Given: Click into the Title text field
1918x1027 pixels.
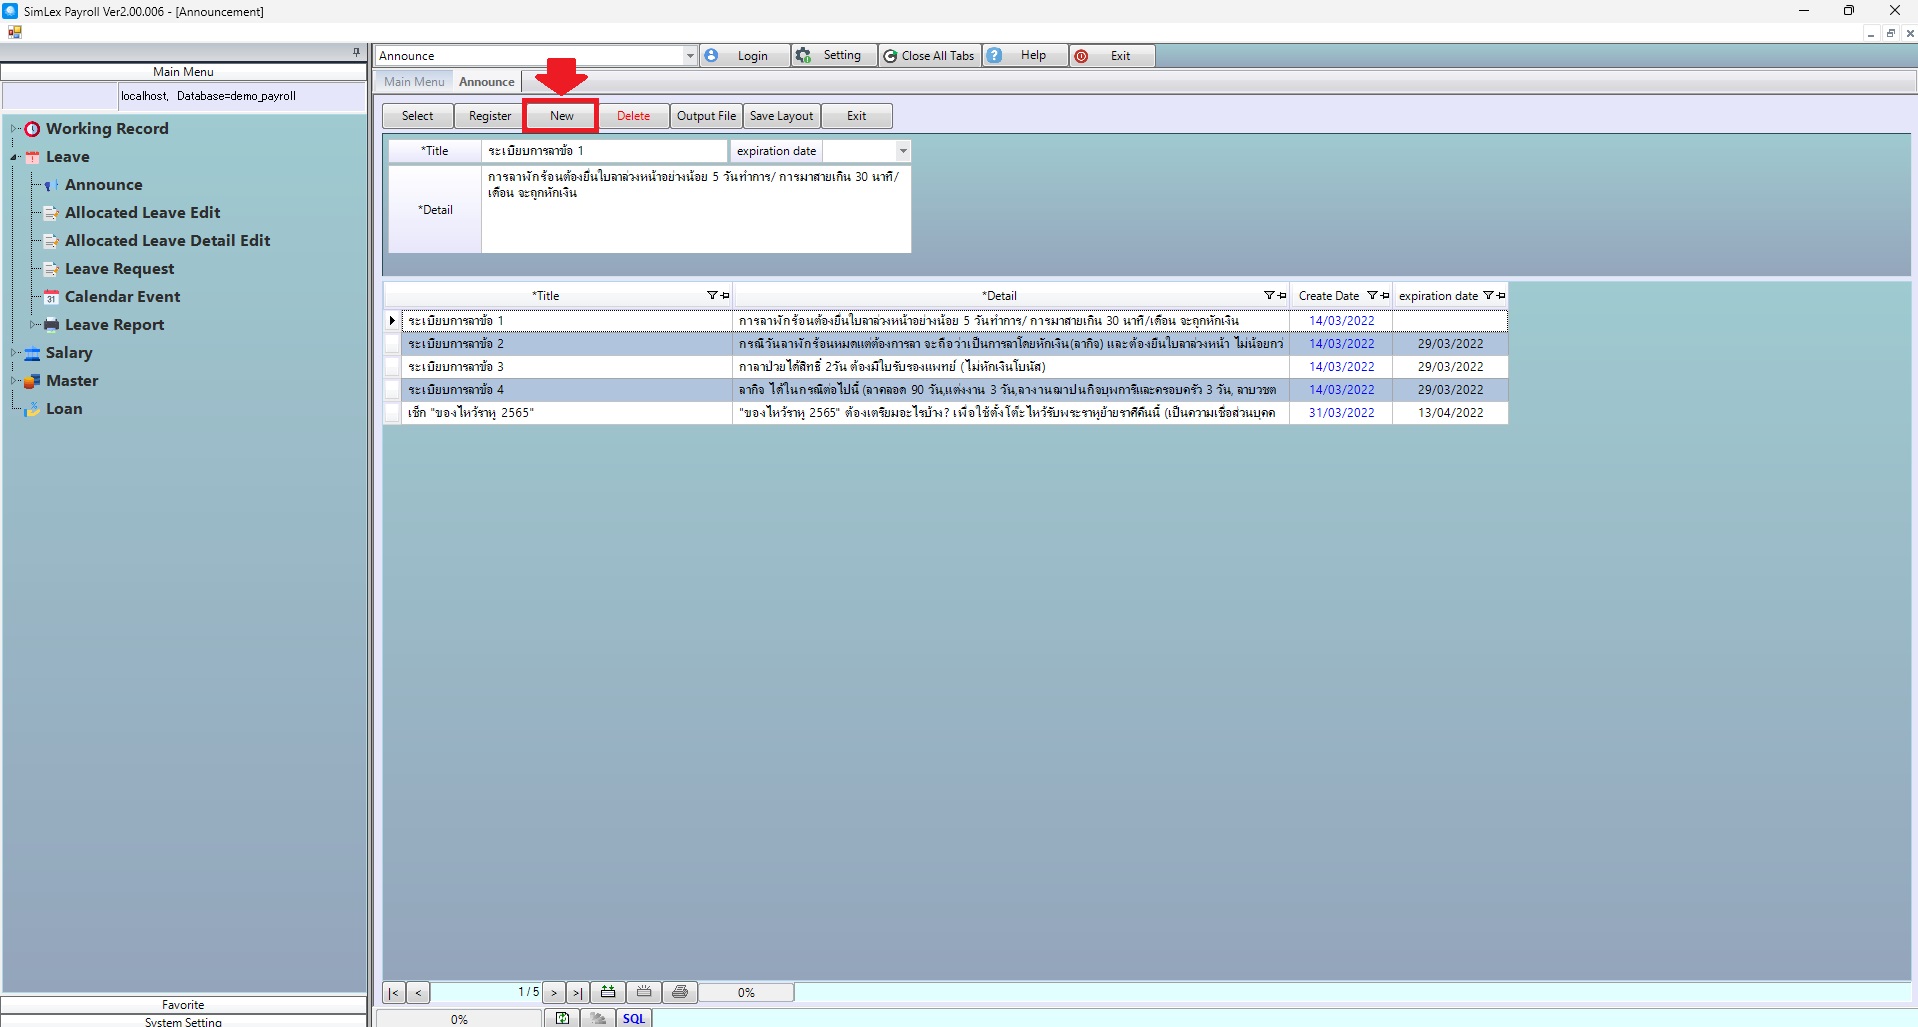Looking at the screenshot, I should click(x=604, y=151).
